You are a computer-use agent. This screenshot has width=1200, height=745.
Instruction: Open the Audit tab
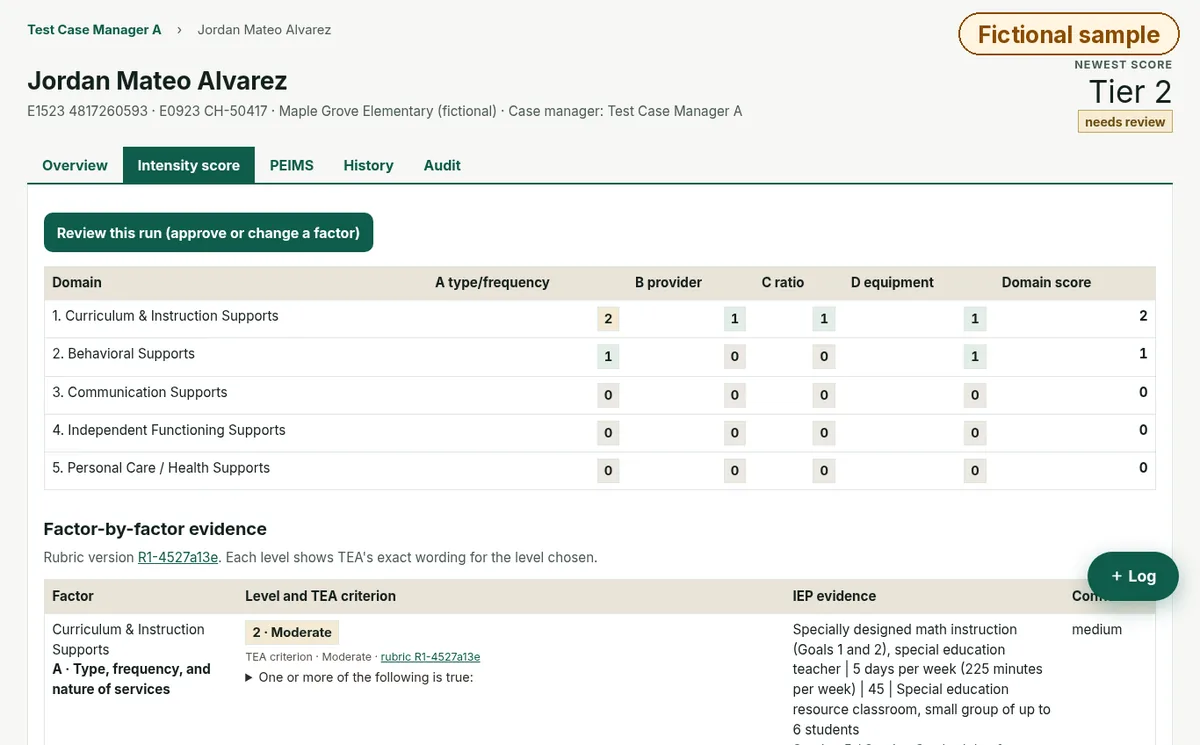point(442,165)
